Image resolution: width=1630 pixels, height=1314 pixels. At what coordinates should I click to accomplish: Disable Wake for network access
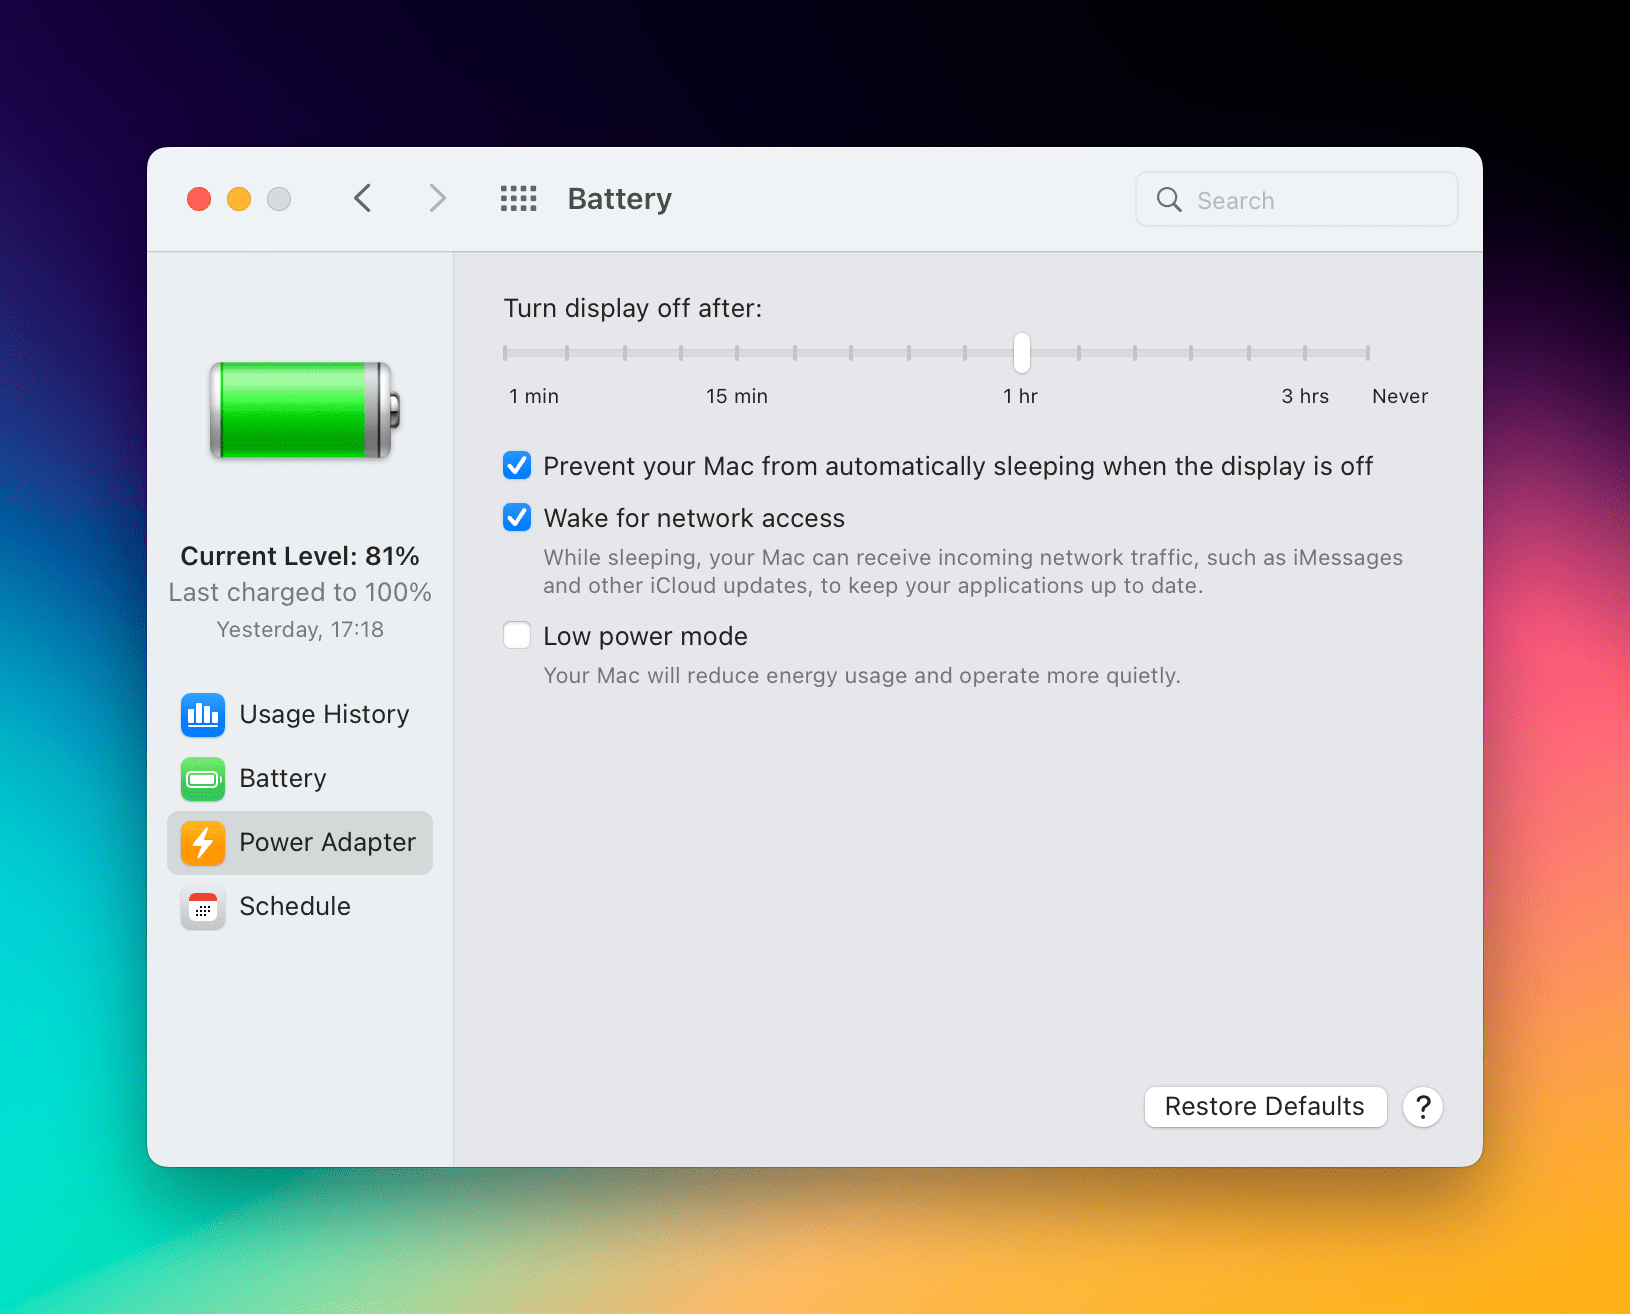point(517,518)
